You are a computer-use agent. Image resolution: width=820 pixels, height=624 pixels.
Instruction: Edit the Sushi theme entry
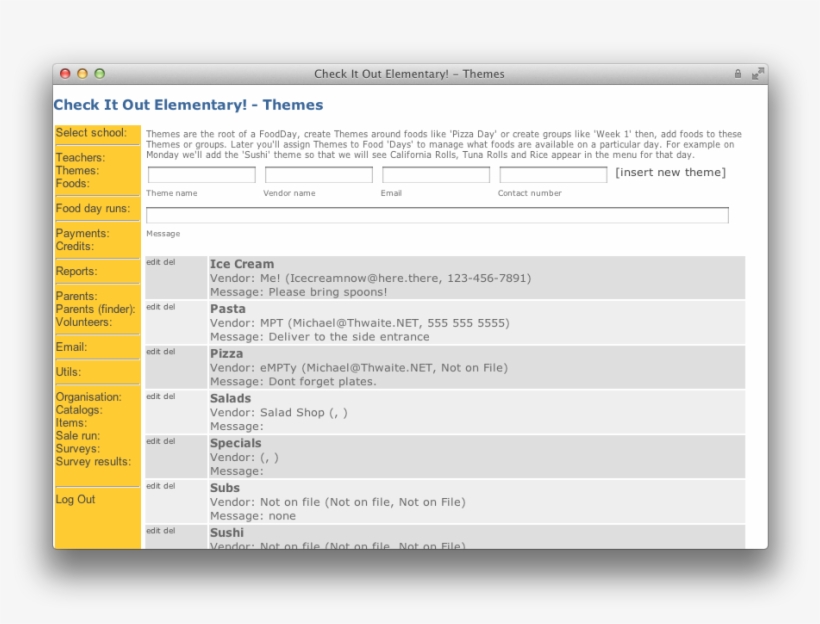pos(152,528)
